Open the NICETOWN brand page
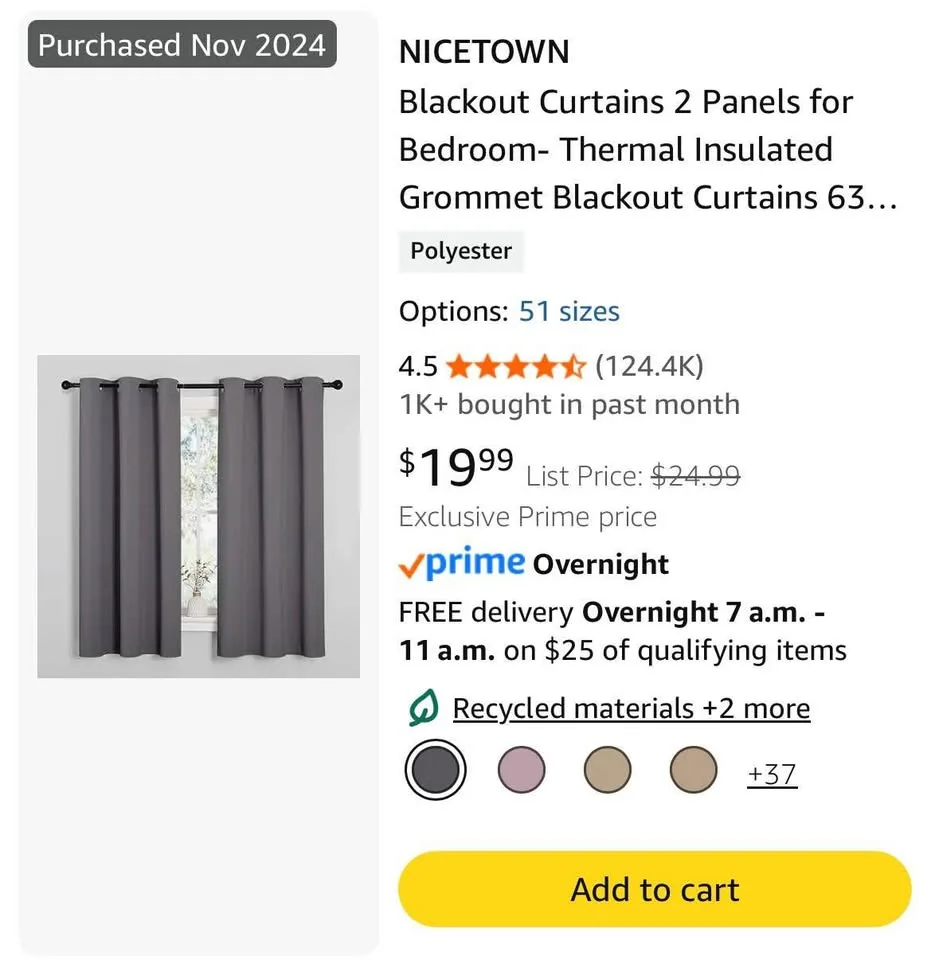Viewport: 931px width, 960px height. pyautogui.click(x=484, y=51)
